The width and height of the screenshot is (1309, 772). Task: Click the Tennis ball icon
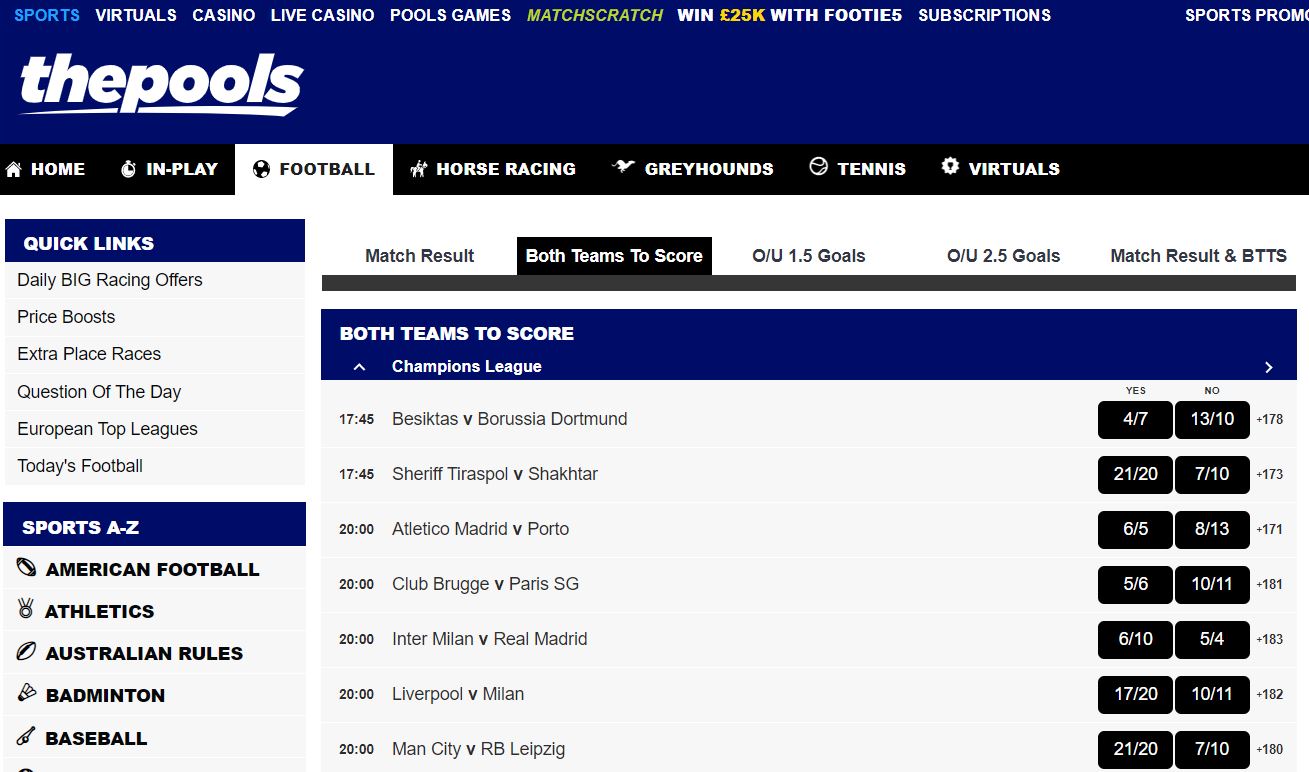point(819,167)
